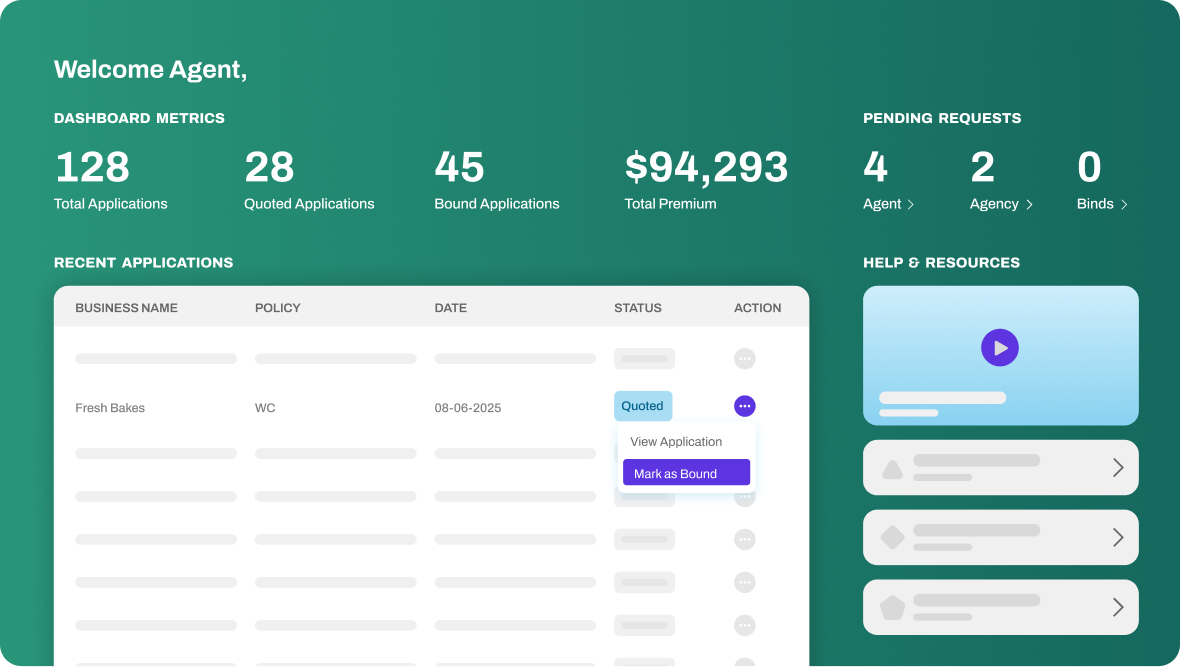Image resolution: width=1180 pixels, height=667 pixels.
Task: Open chevron on triangle resource card
Action: coord(1118,468)
